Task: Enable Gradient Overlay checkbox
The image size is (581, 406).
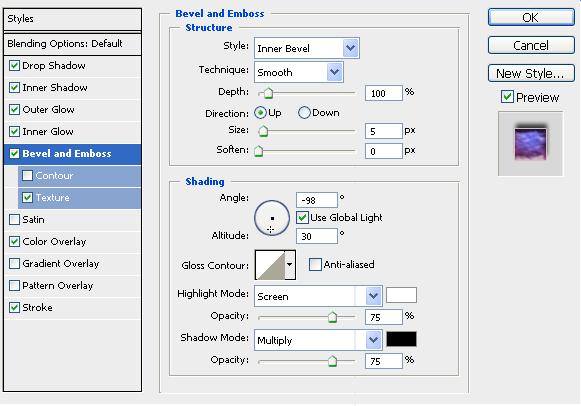Action: pyautogui.click(x=14, y=263)
